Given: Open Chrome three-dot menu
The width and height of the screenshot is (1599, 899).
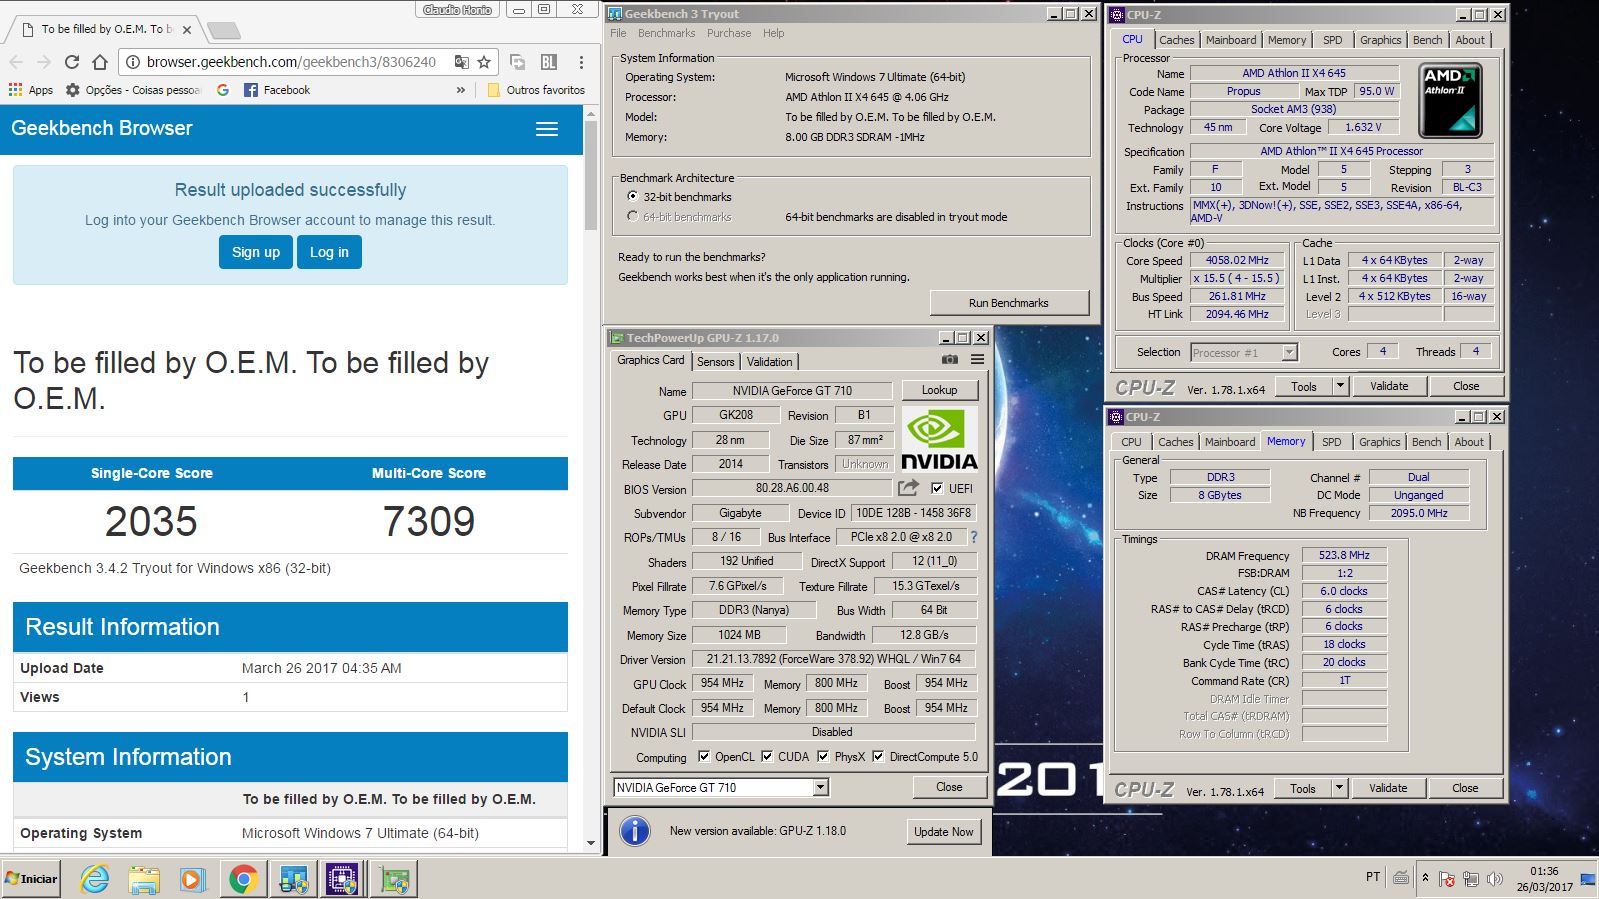Looking at the screenshot, I should [x=581, y=62].
